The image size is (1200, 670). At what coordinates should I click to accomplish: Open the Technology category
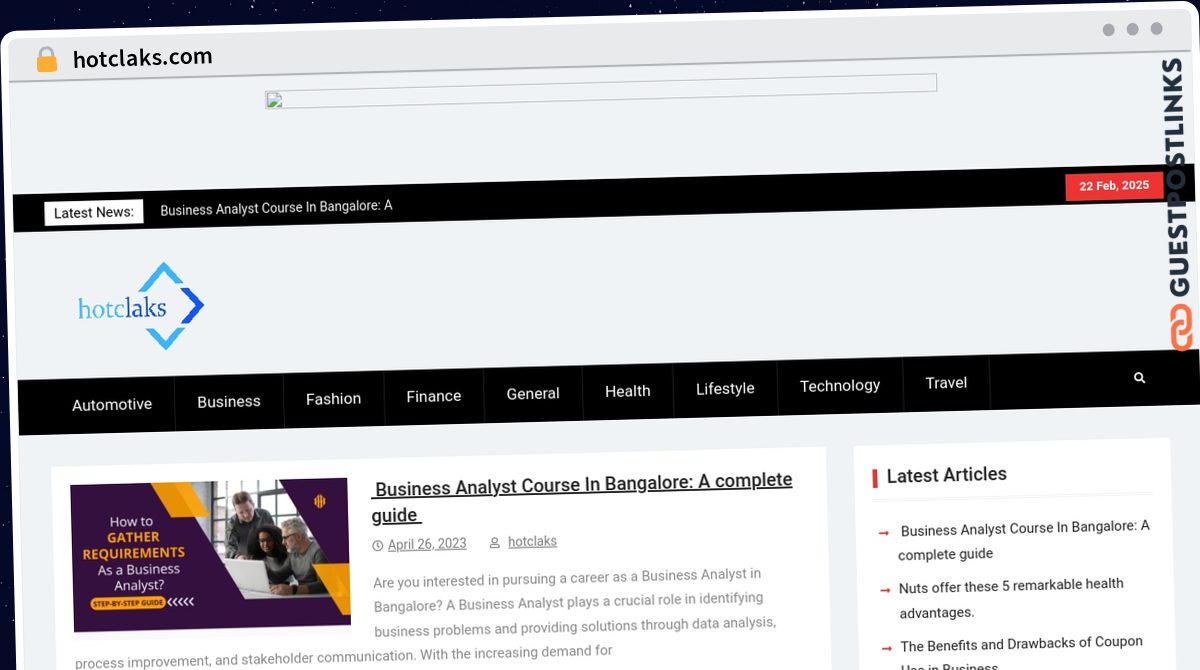pos(840,385)
